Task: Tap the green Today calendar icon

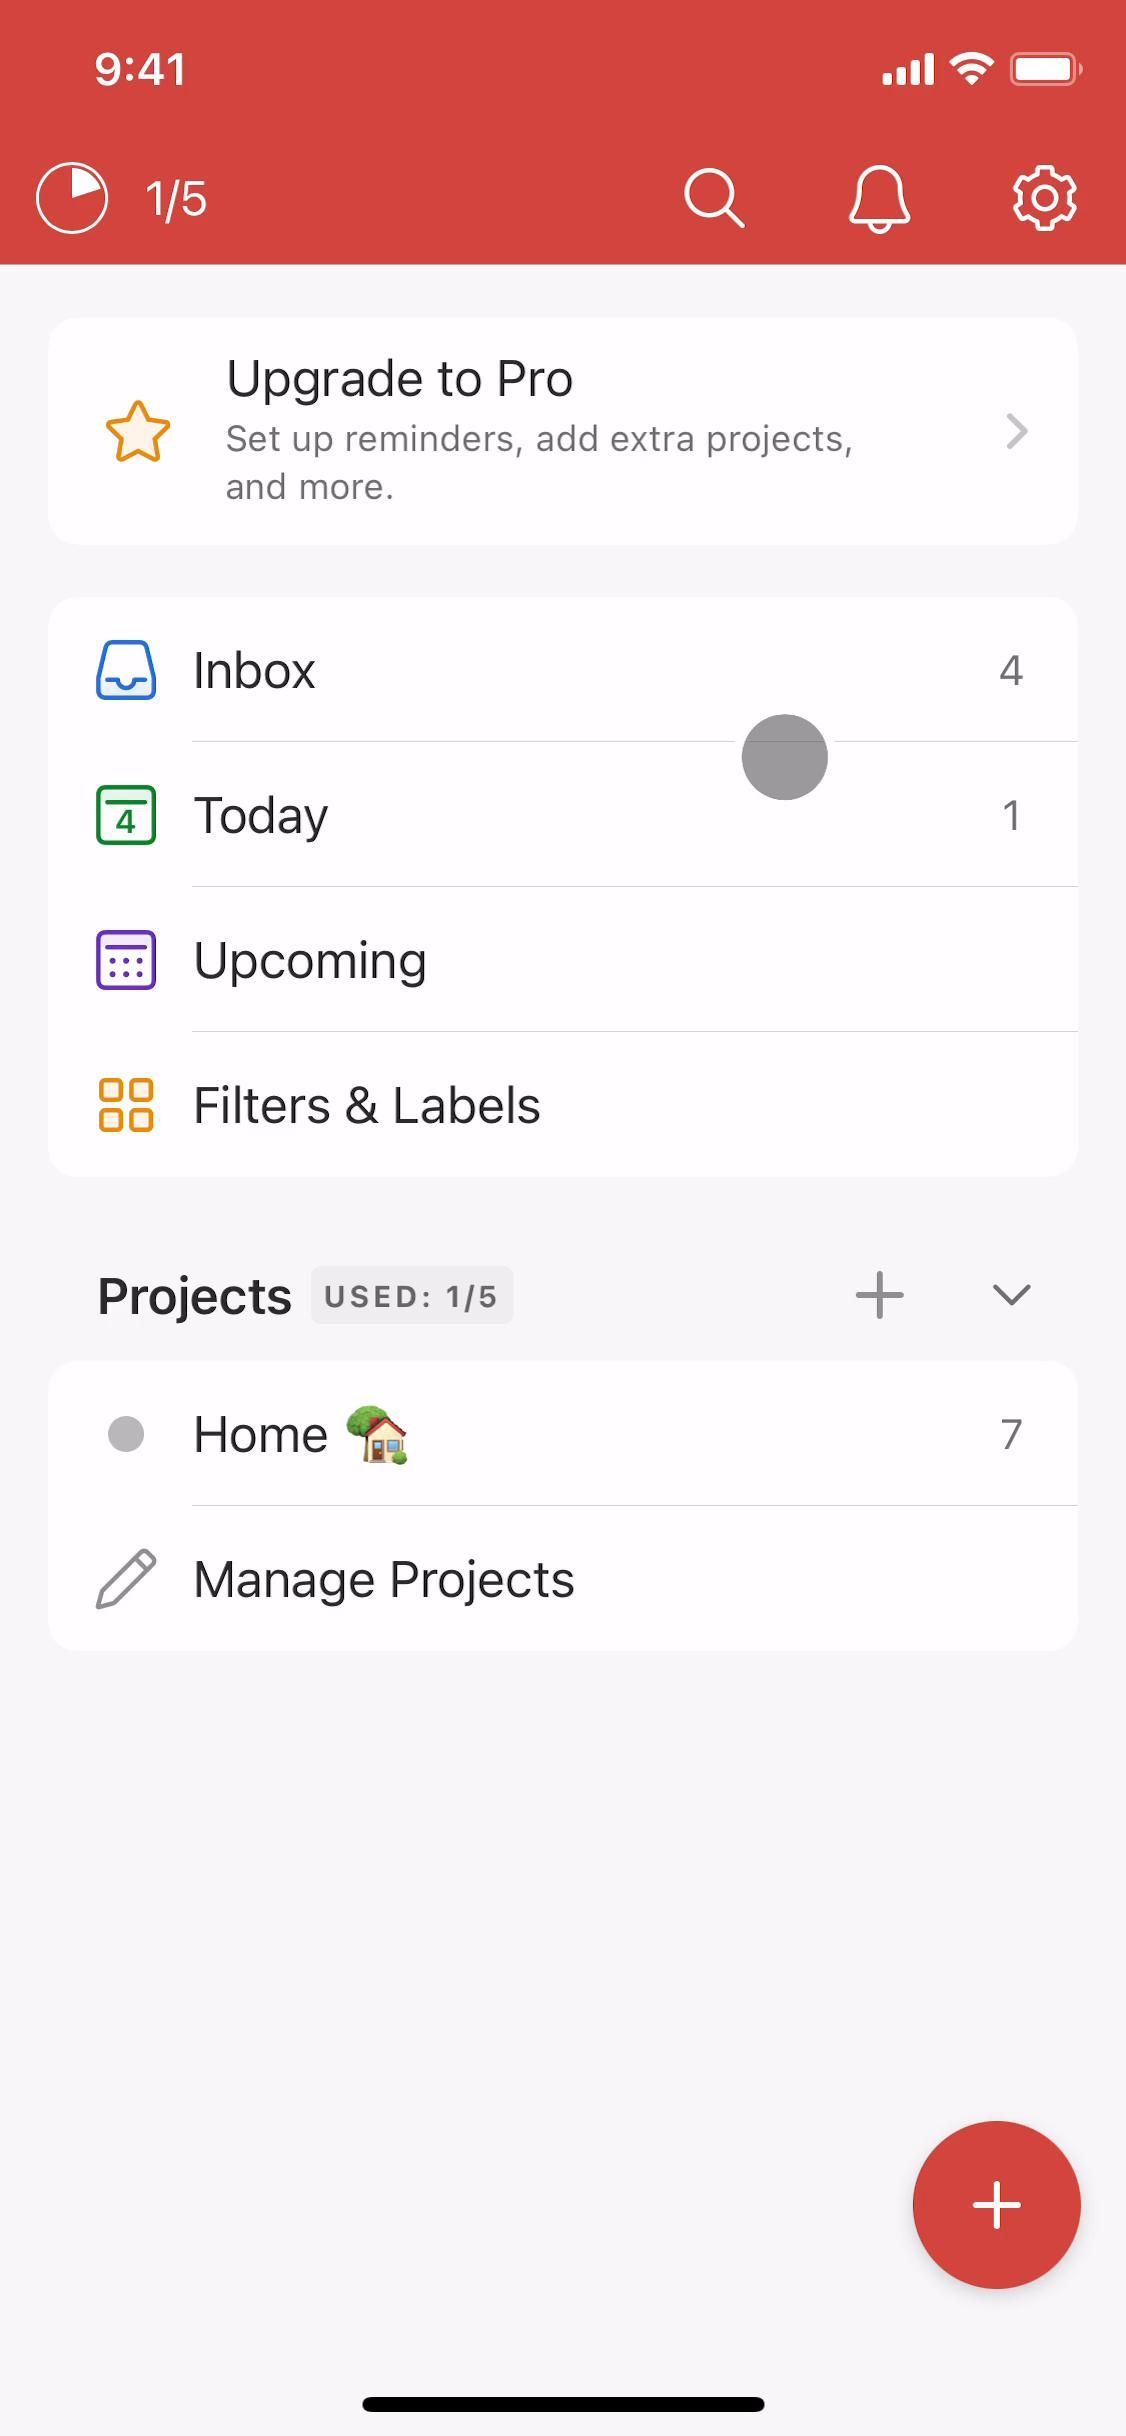Action: click(126, 815)
